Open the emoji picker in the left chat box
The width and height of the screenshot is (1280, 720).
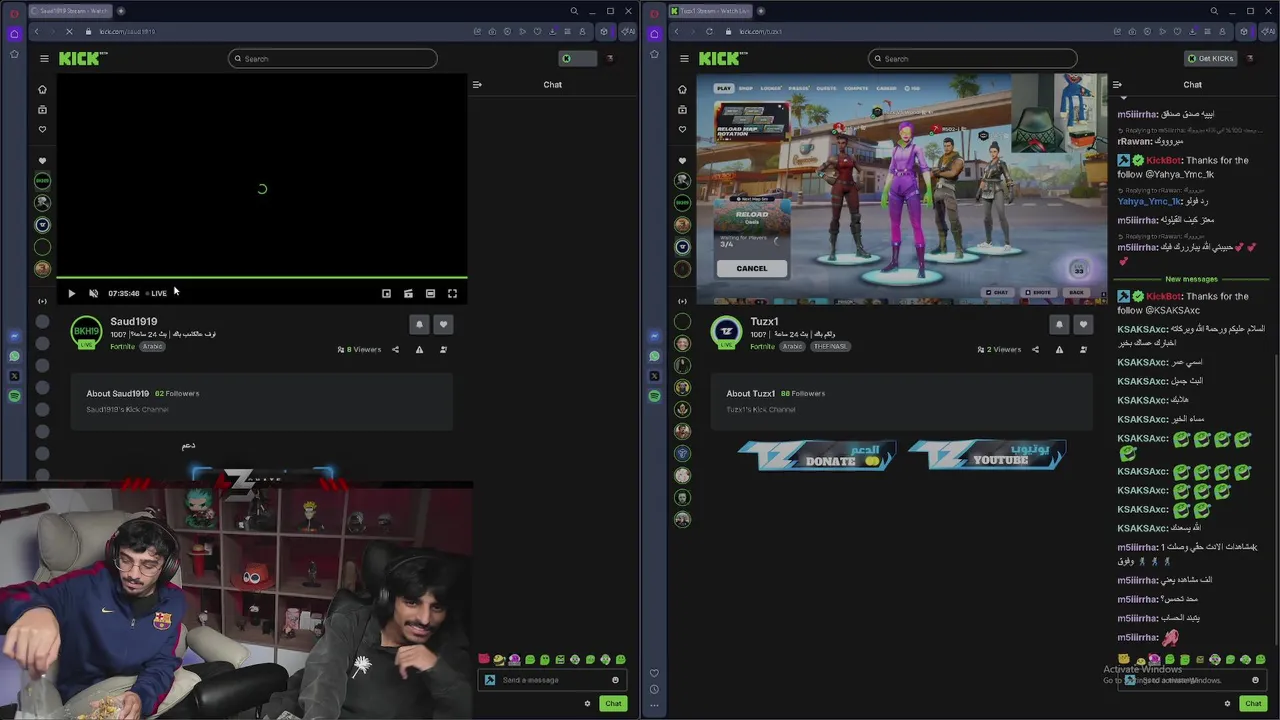tap(615, 680)
